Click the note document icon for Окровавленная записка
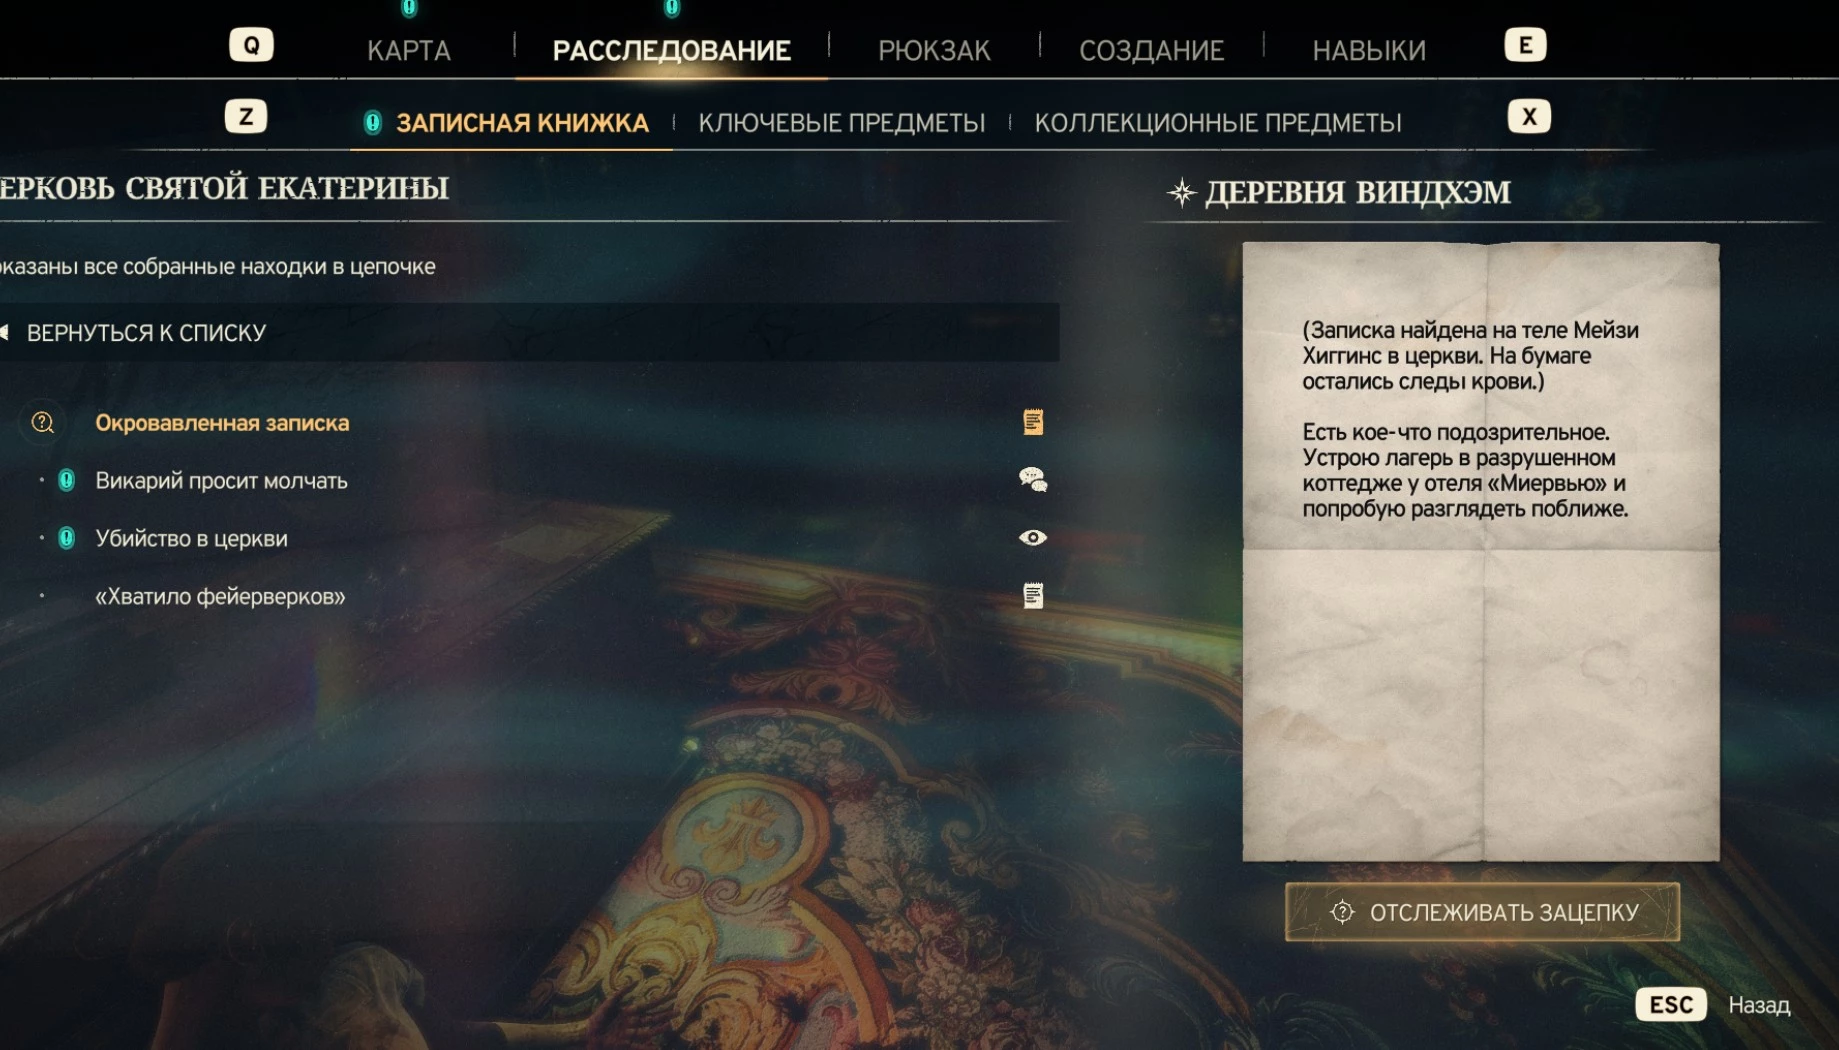The height and width of the screenshot is (1050, 1839). pyautogui.click(x=1033, y=422)
